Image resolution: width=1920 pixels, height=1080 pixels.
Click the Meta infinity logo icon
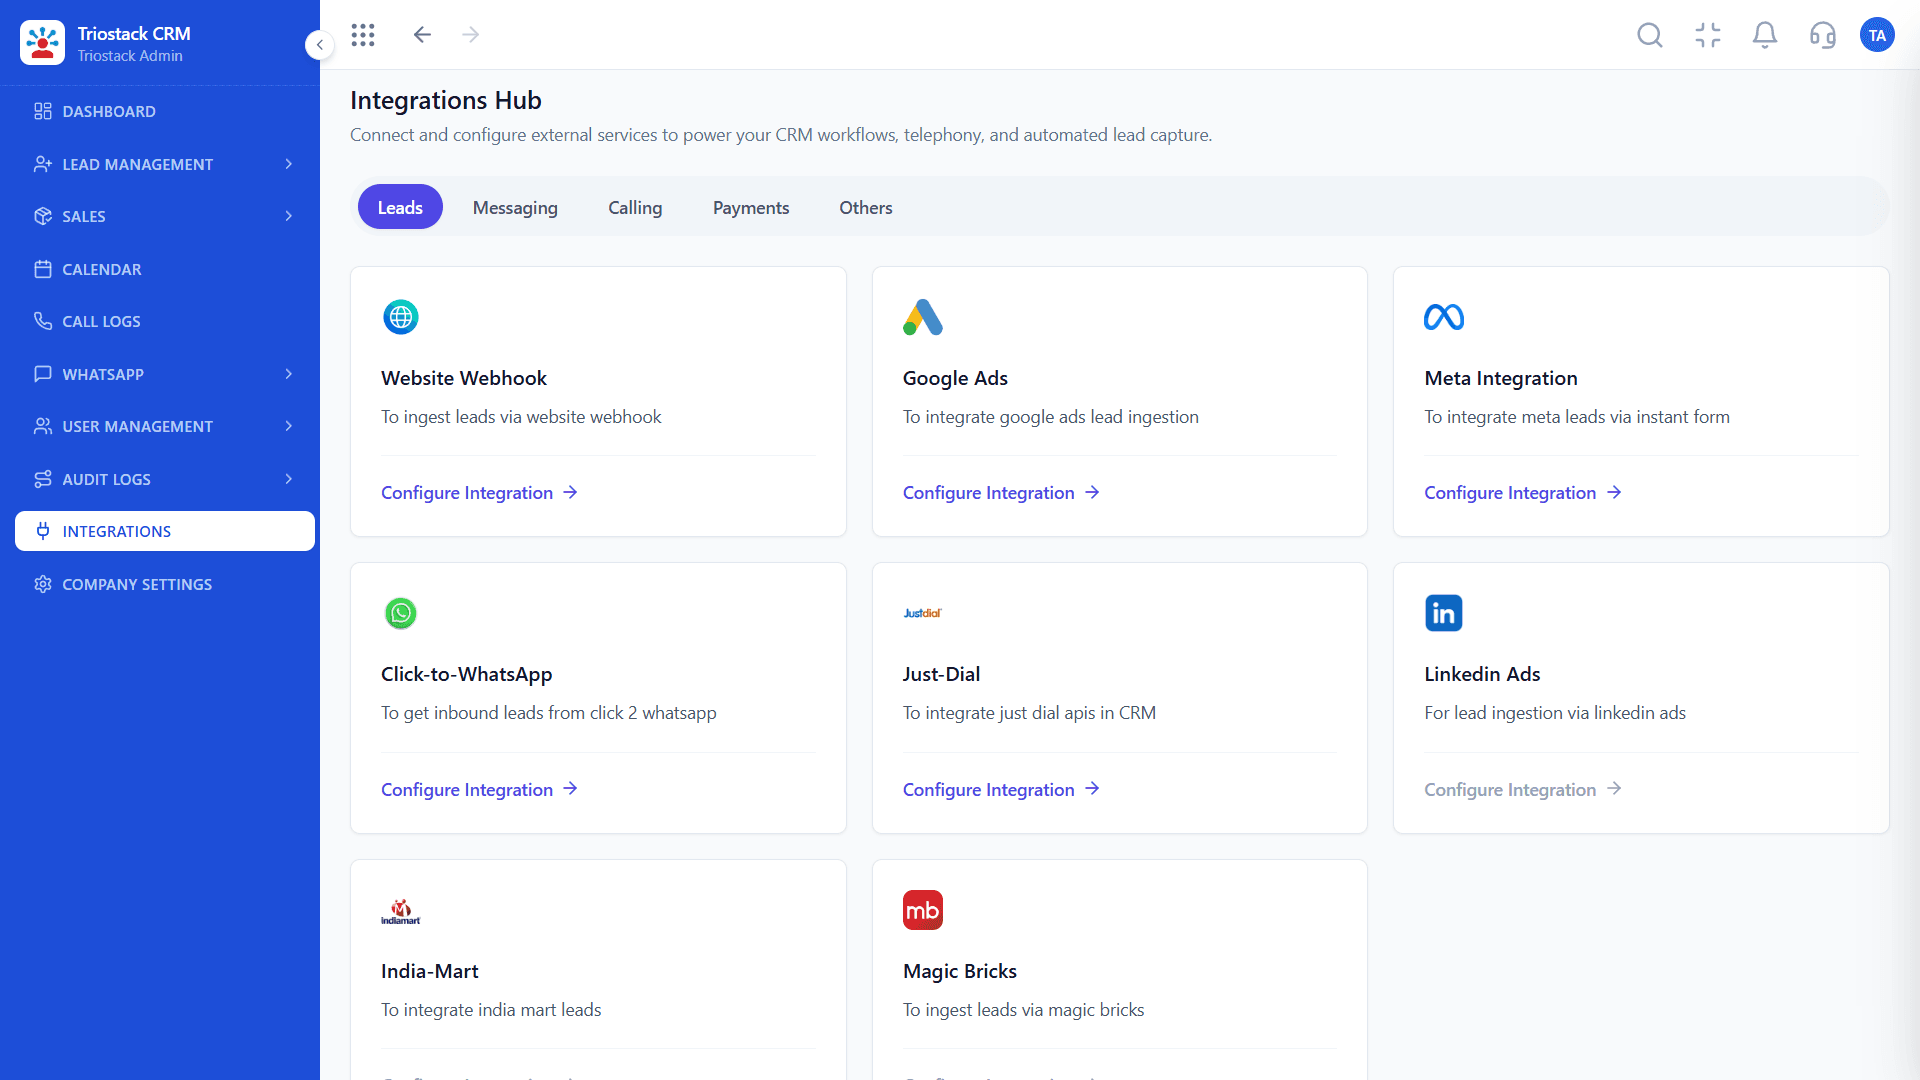[1444, 317]
